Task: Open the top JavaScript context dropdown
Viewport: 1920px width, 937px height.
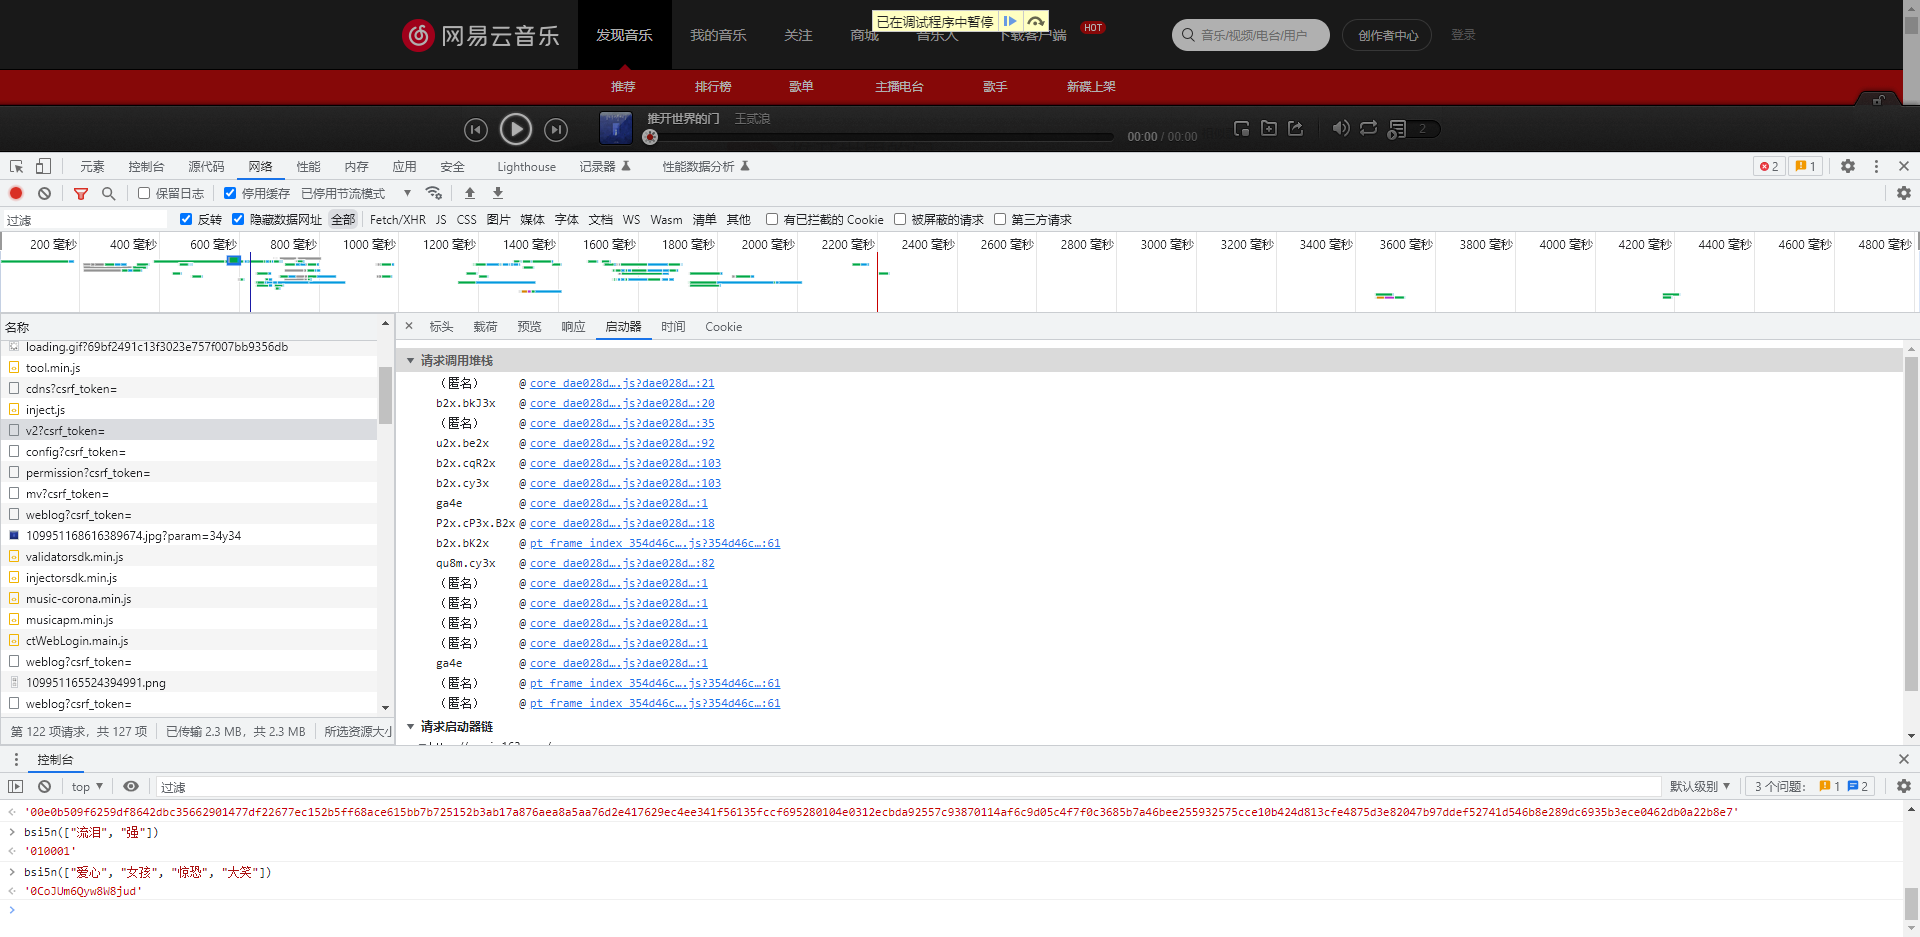Action: (x=87, y=787)
